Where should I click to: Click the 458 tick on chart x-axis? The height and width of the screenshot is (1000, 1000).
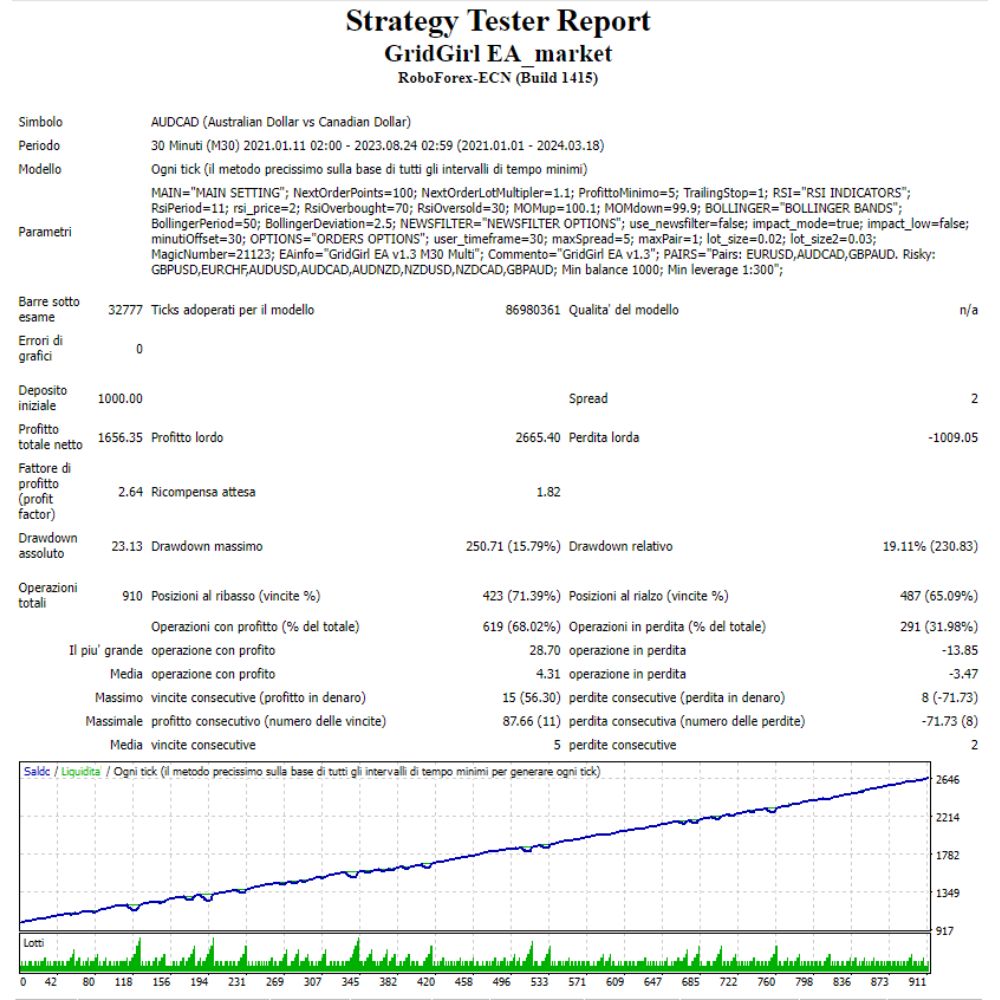pos(465,982)
